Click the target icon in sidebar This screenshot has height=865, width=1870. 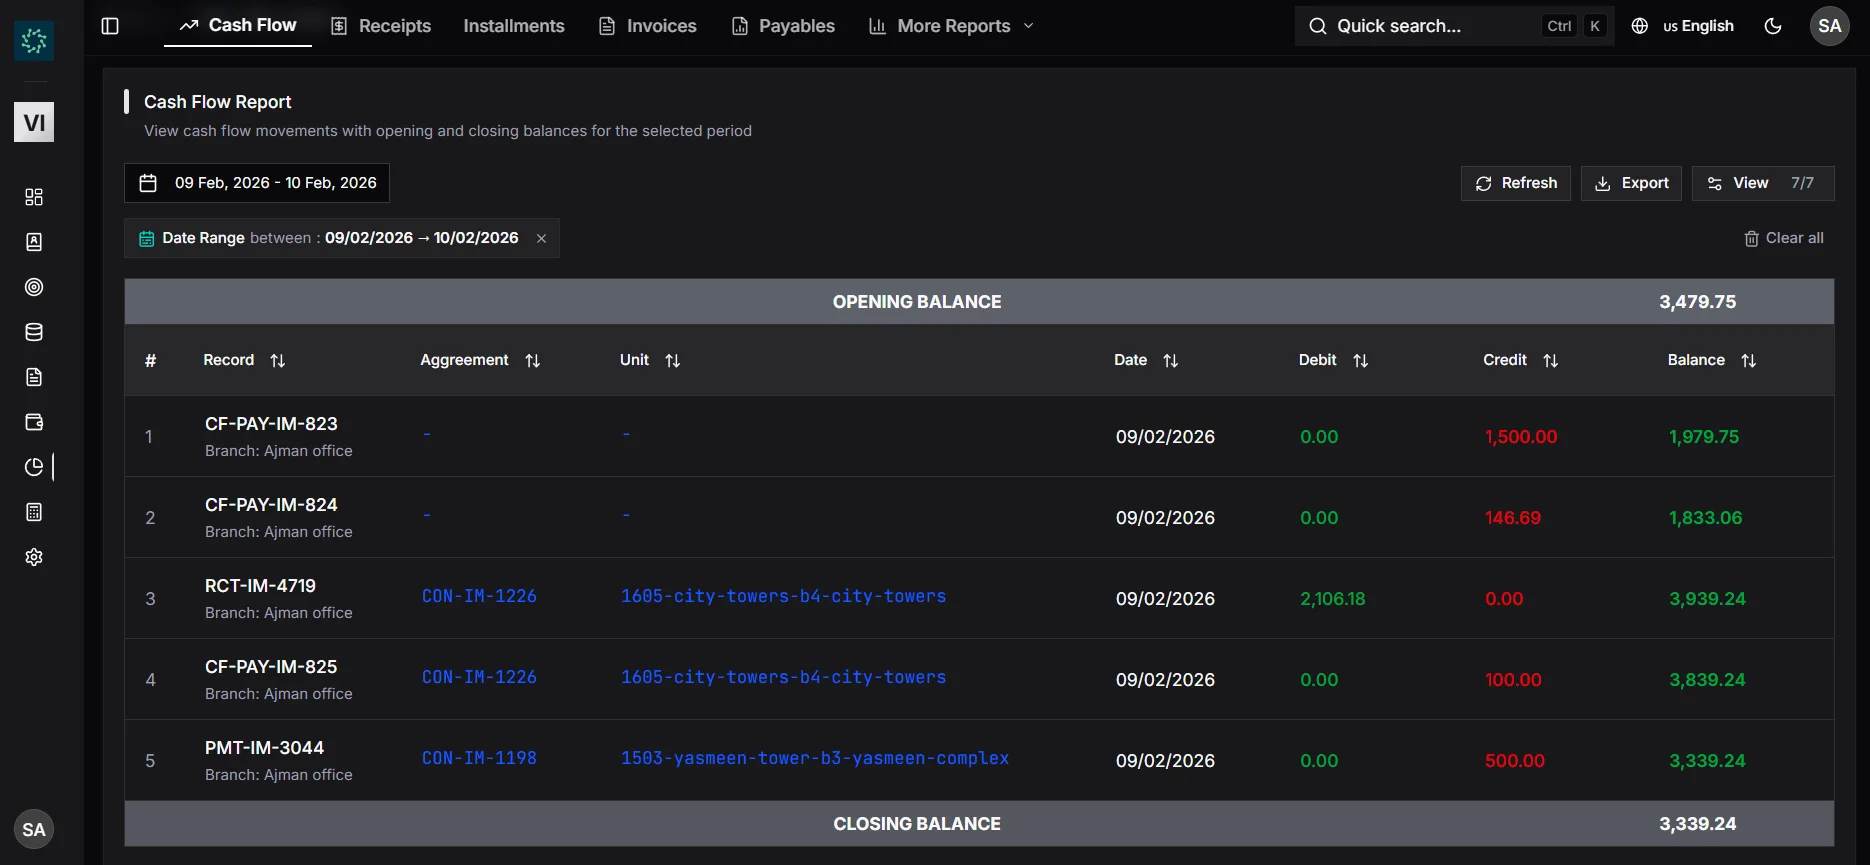(x=34, y=287)
